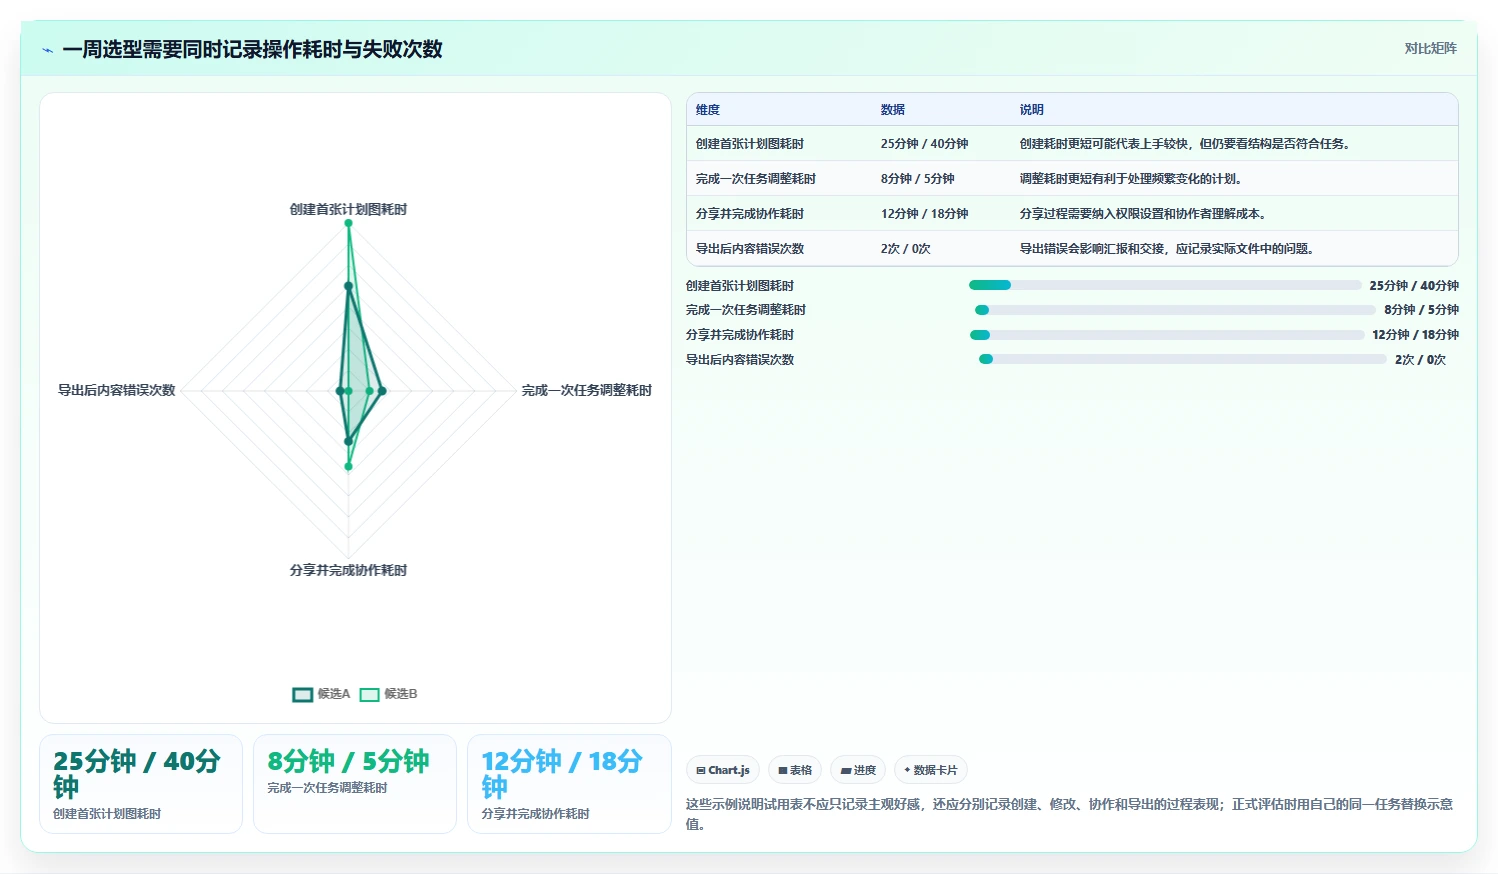
Task: Select the Chart.js chip
Action: [723, 770]
